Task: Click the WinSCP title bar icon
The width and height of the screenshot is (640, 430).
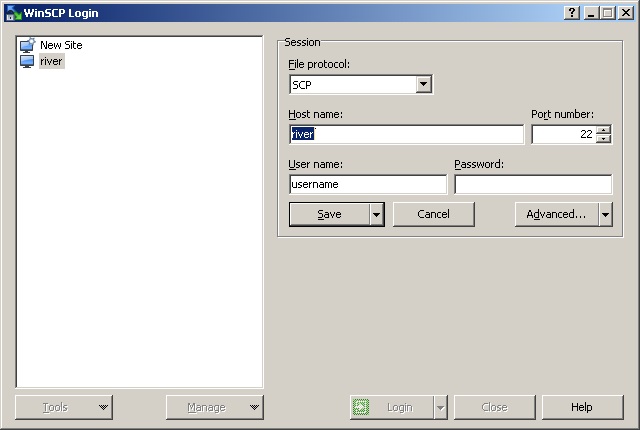Action: [x=13, y=13]
